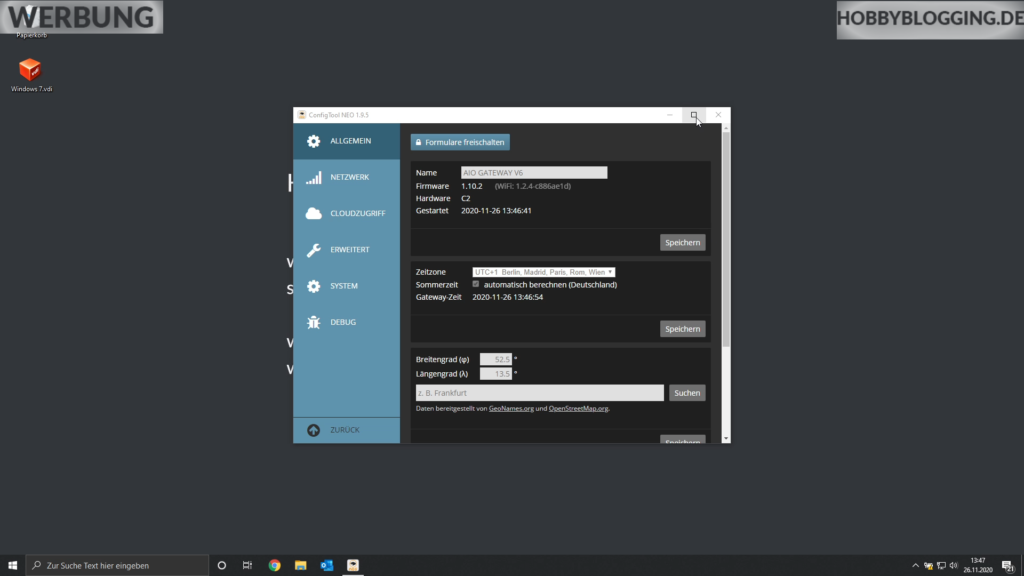The height and width of the screenshot is (576, 1024).
Task: Expand hidden tray icons chevron
Action: coord(916,565)
